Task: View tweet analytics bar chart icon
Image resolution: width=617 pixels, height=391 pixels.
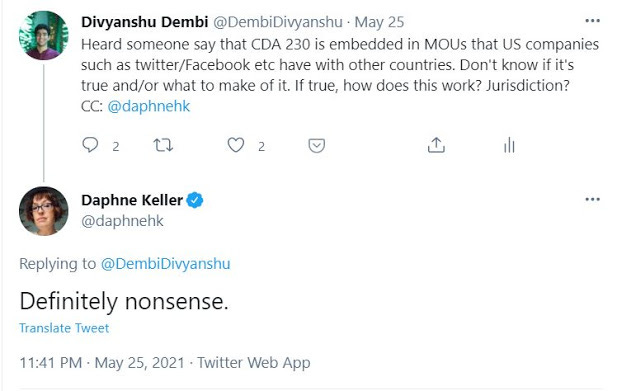Action: click(509, 145)
